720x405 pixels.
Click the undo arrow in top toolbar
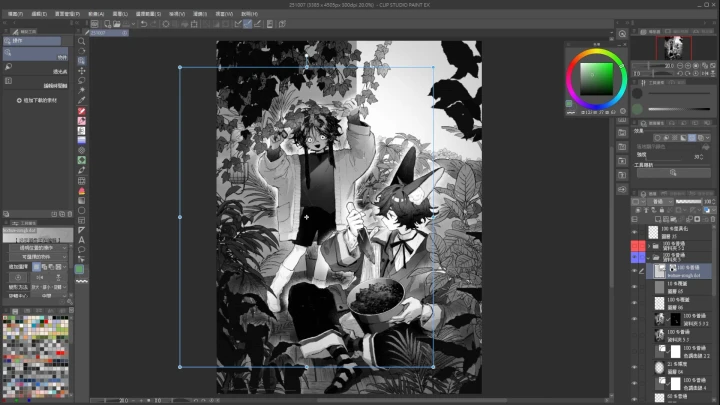click(143, 23)
